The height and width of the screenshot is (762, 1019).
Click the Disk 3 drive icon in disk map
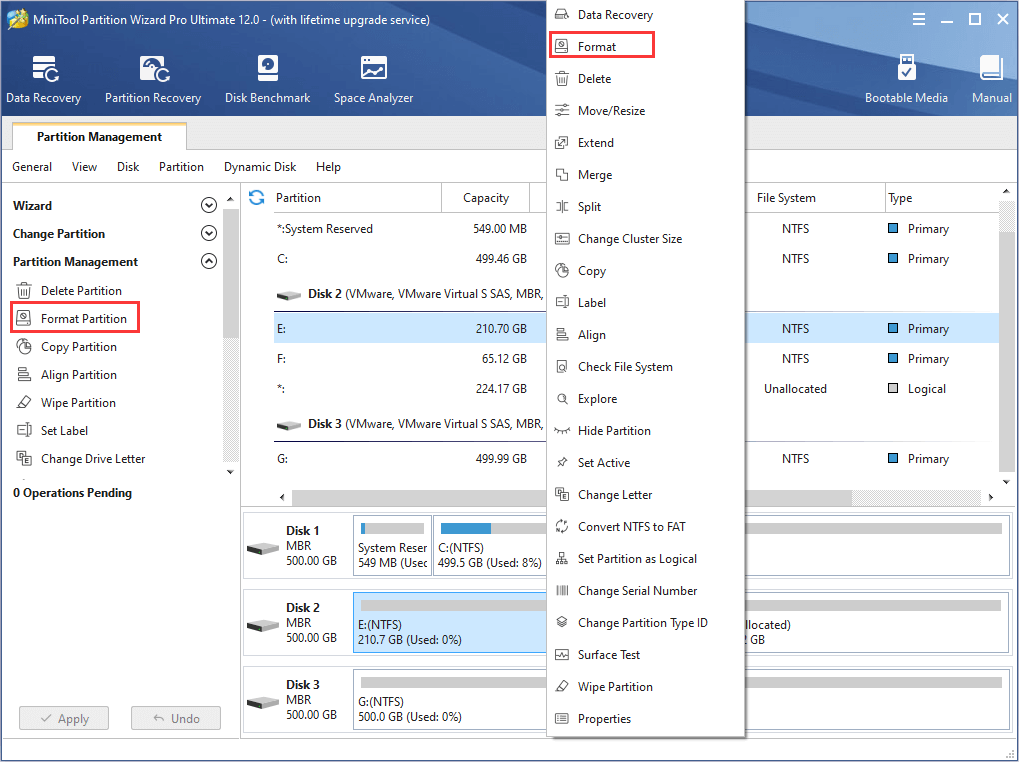[x=263, y=703]
